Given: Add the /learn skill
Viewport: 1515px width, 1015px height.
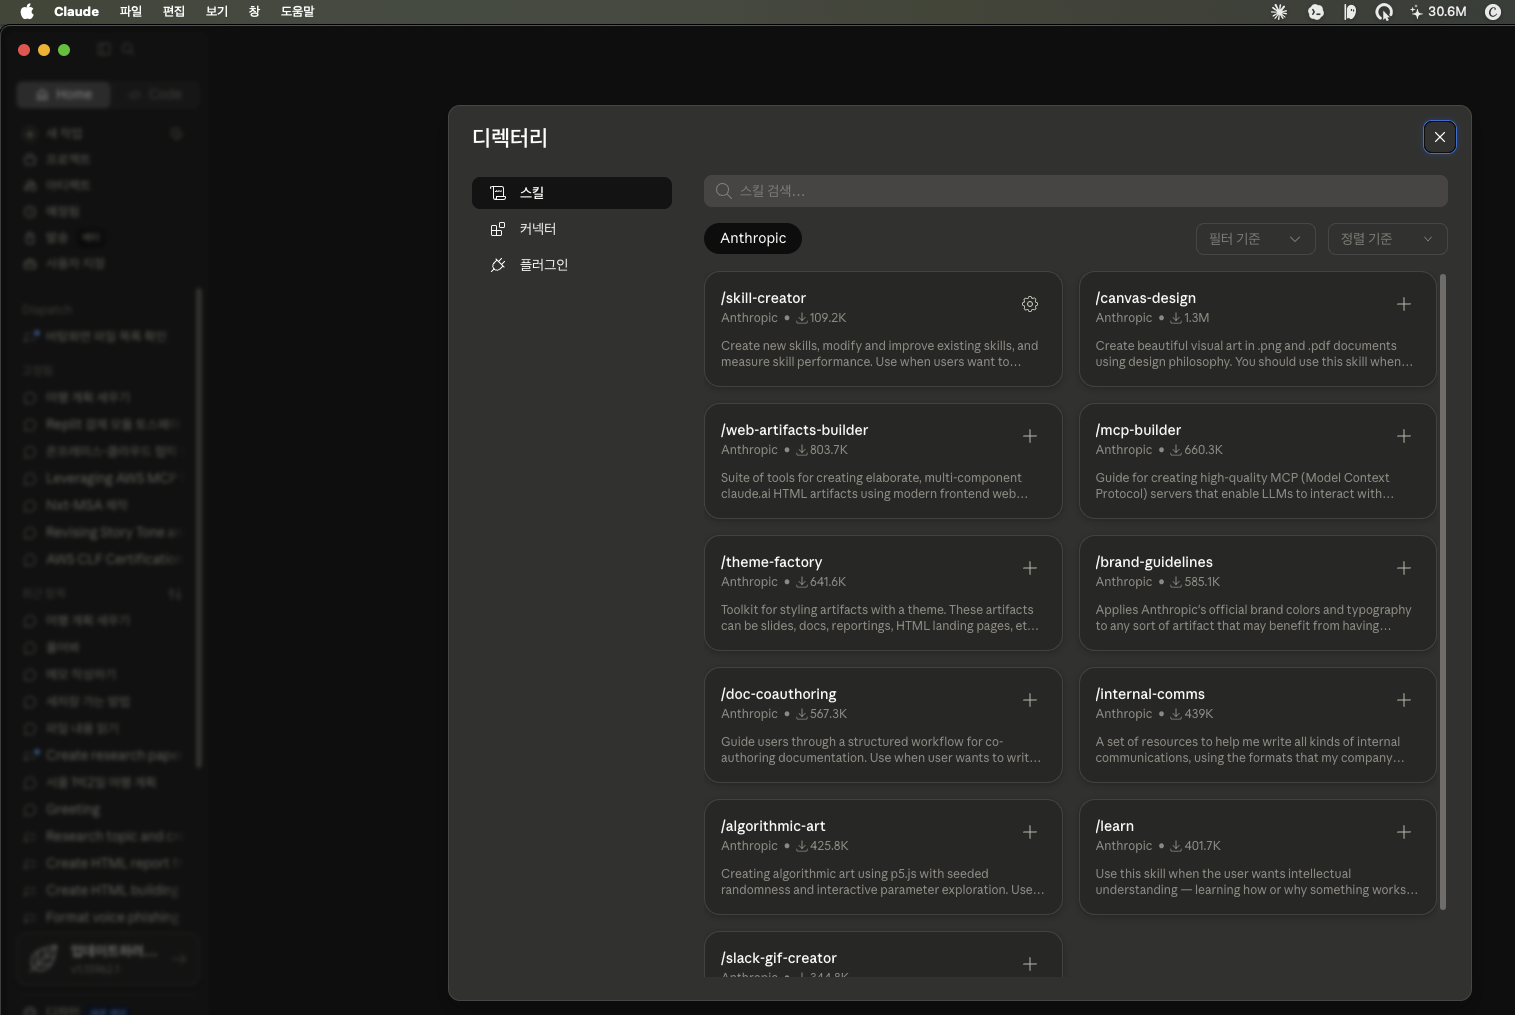Looking at the screenshot, I should [x=1404, y=832].
